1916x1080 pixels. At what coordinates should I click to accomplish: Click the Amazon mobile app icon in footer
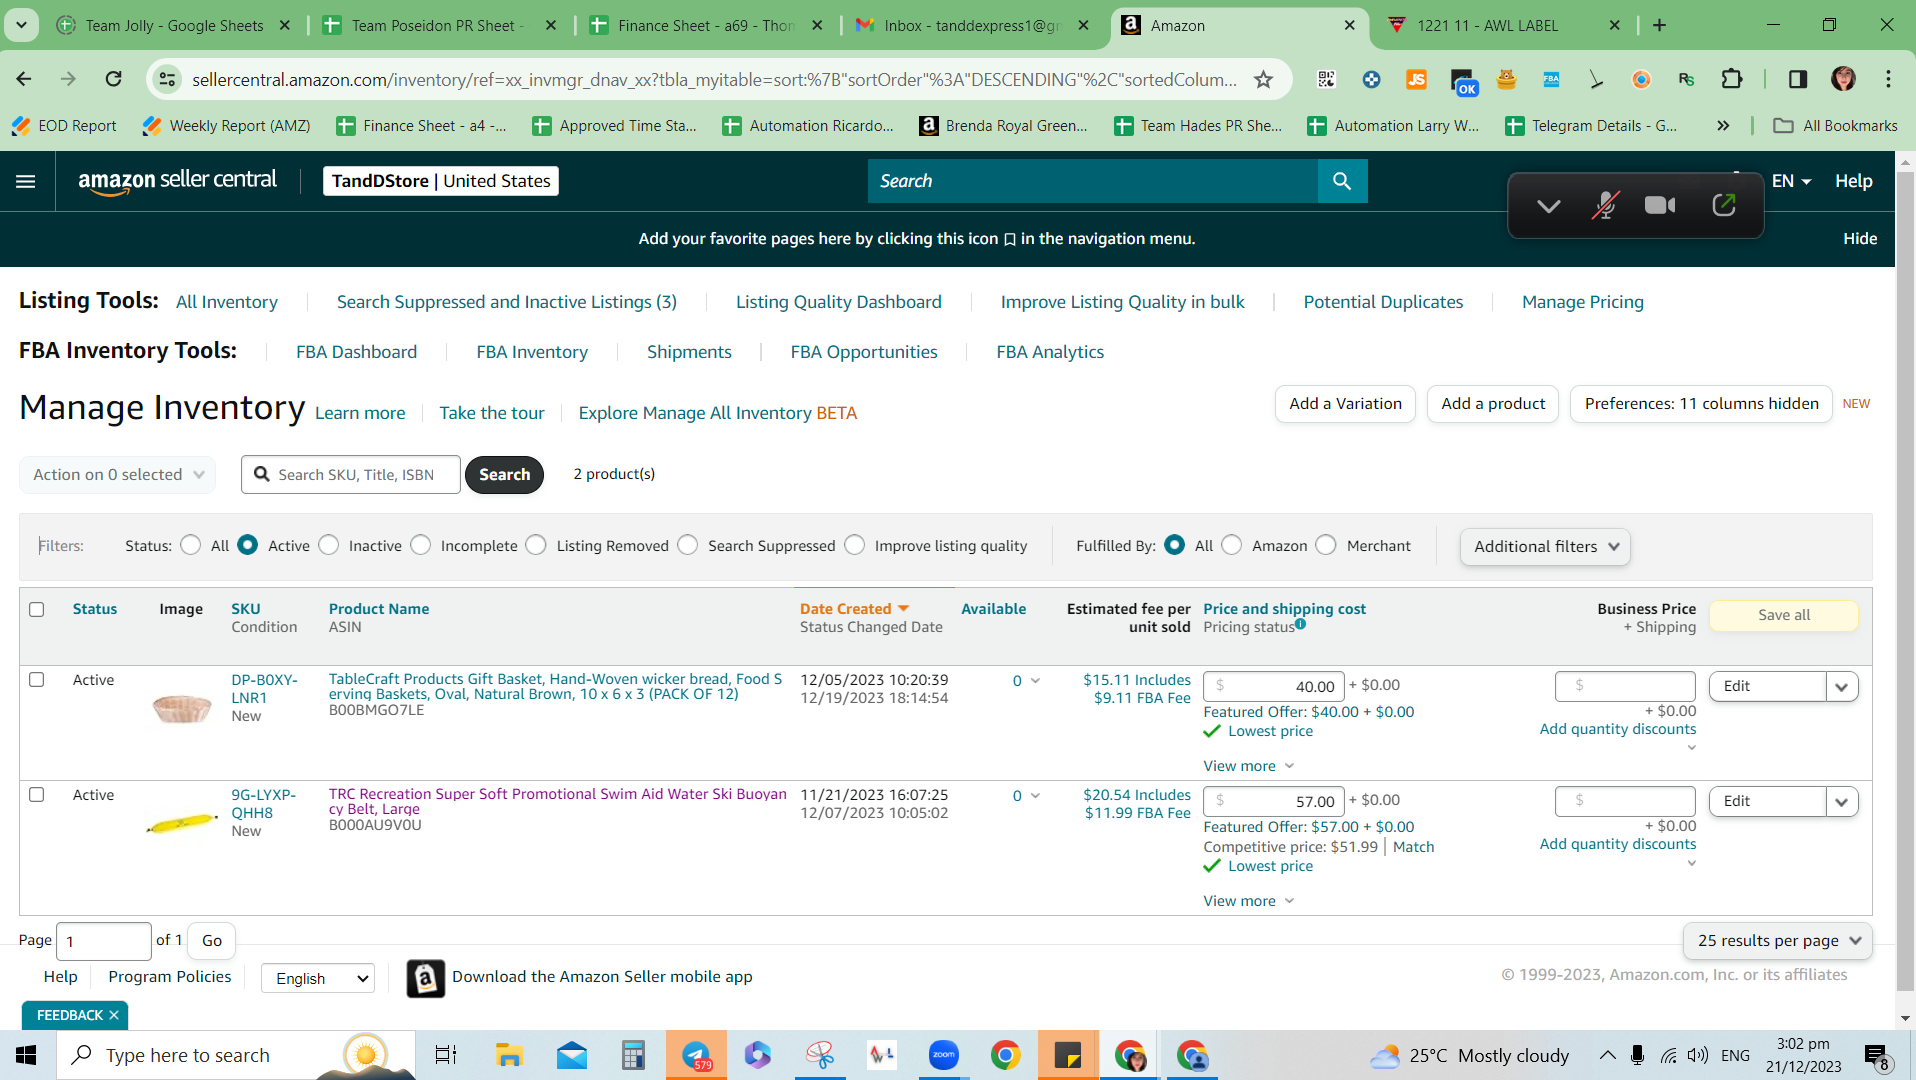point(426,978)
